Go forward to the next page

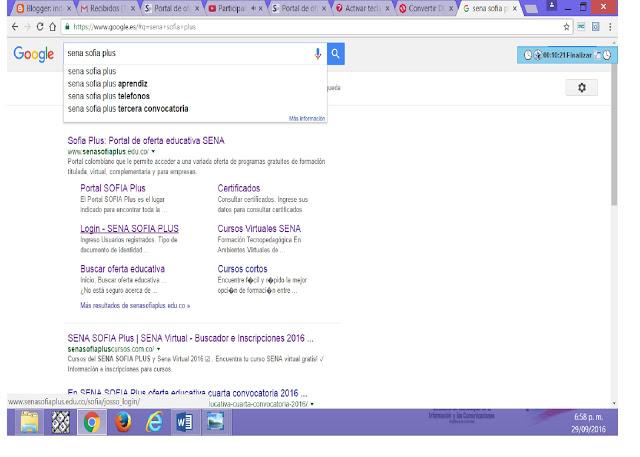point(27,27)
